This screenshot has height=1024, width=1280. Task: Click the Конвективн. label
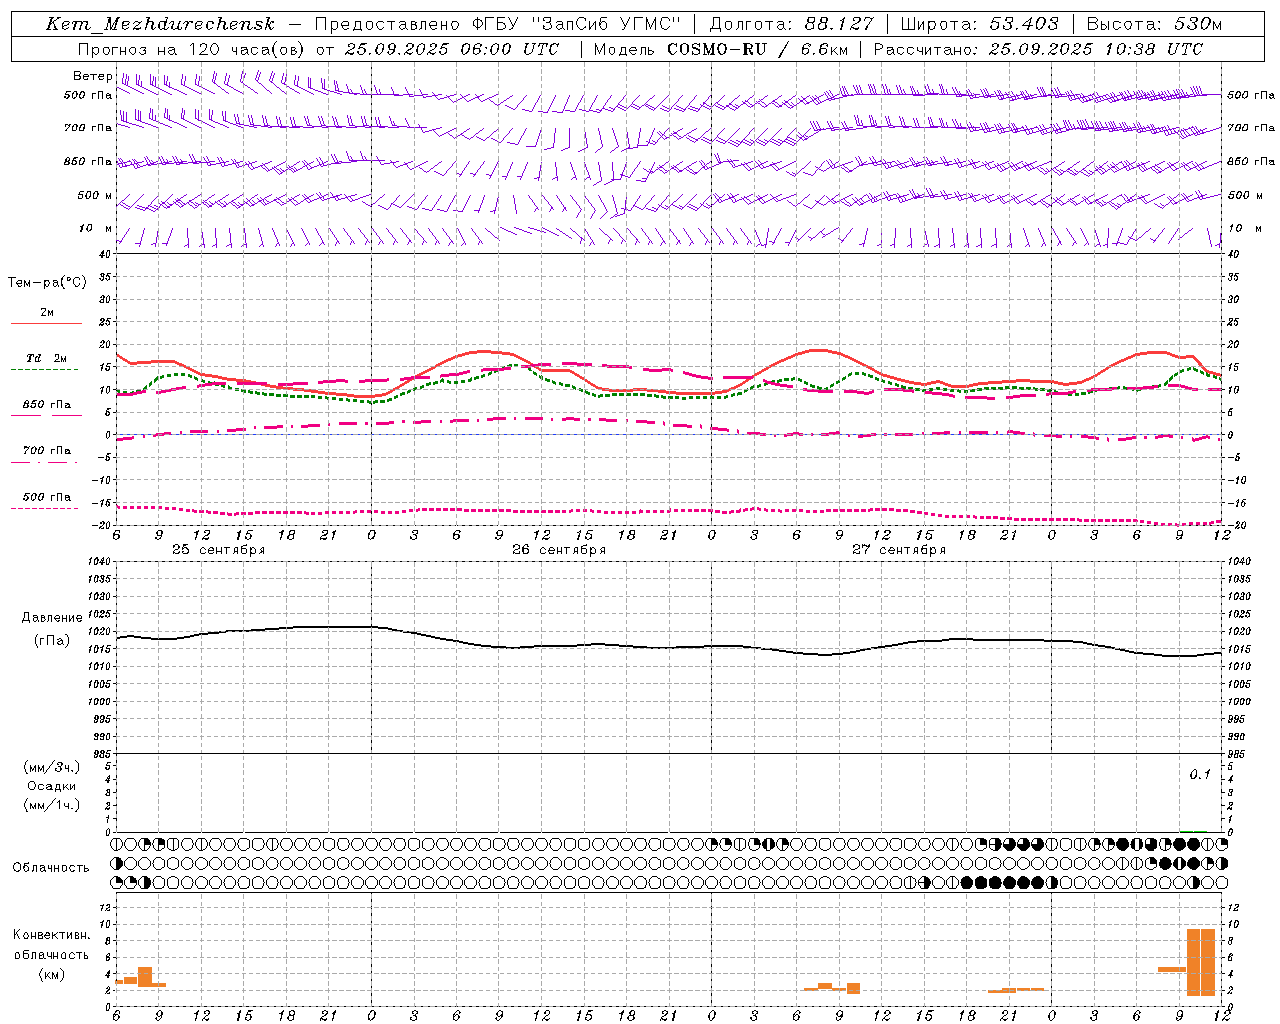pyautogui.click(x=52, y=935)
